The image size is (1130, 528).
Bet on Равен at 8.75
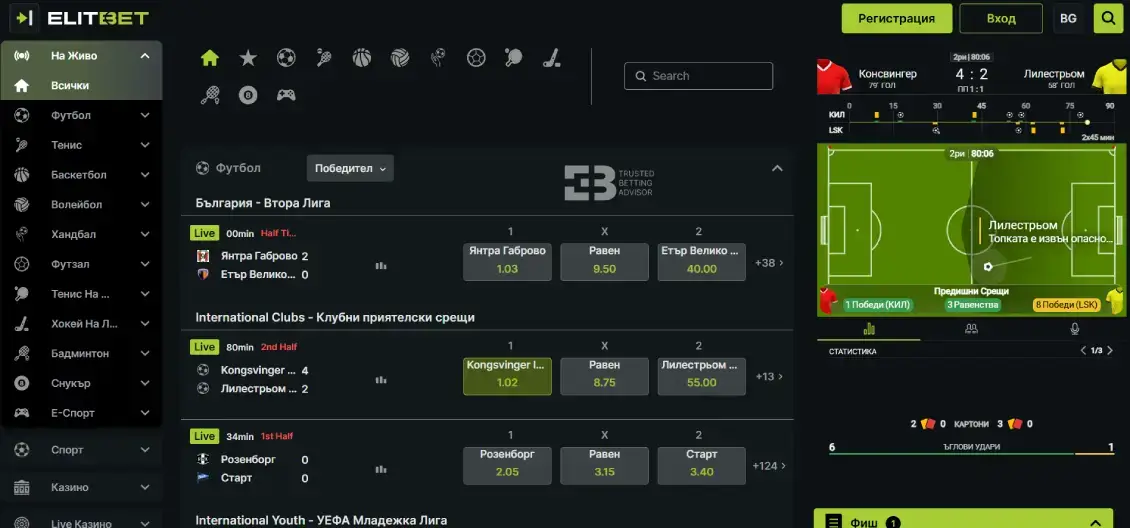tap(605, 376)
